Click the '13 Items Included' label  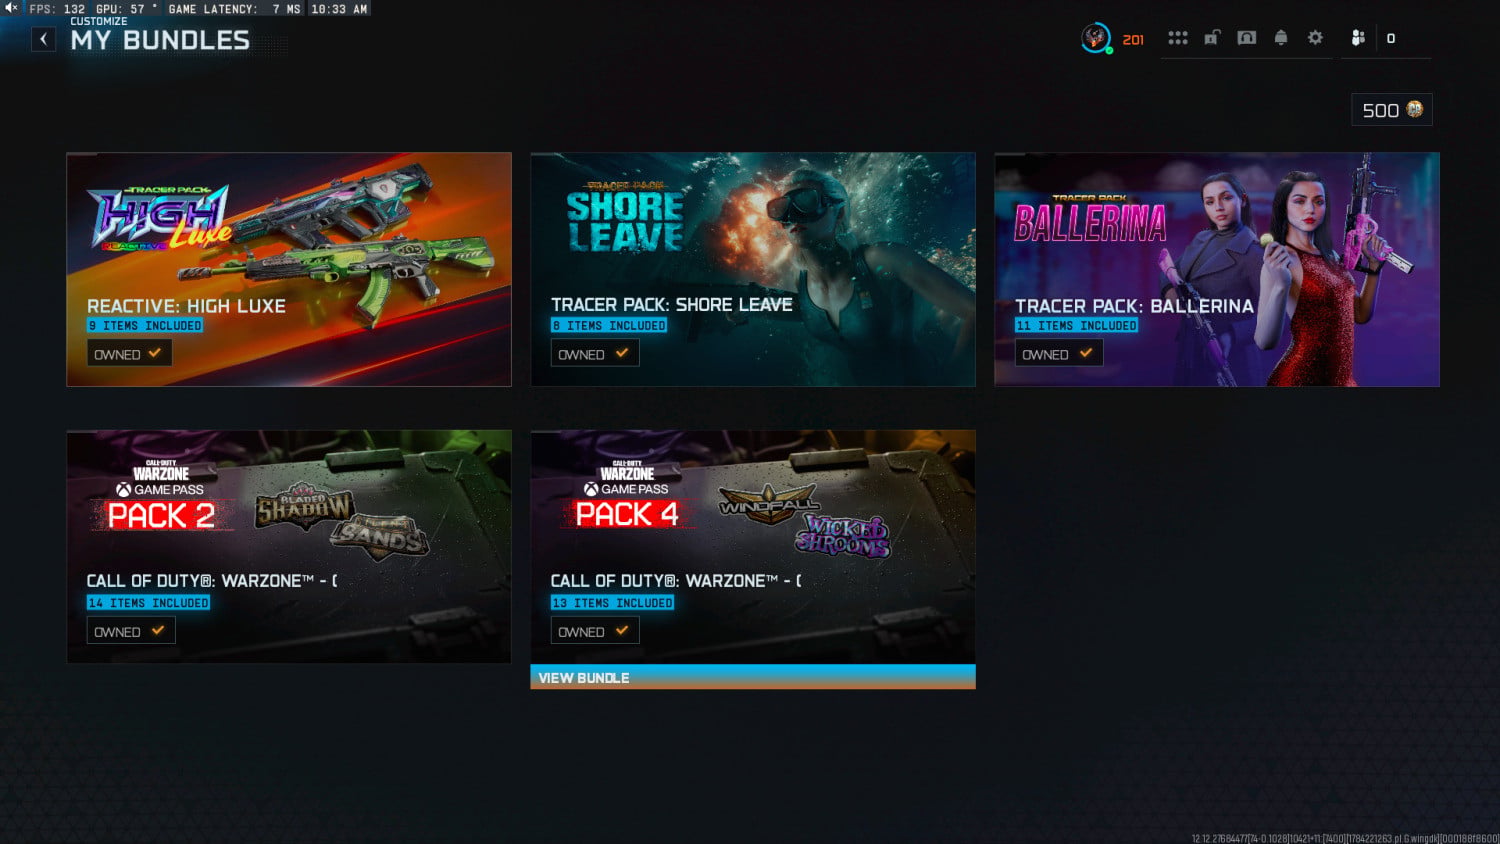pos(612,602)
